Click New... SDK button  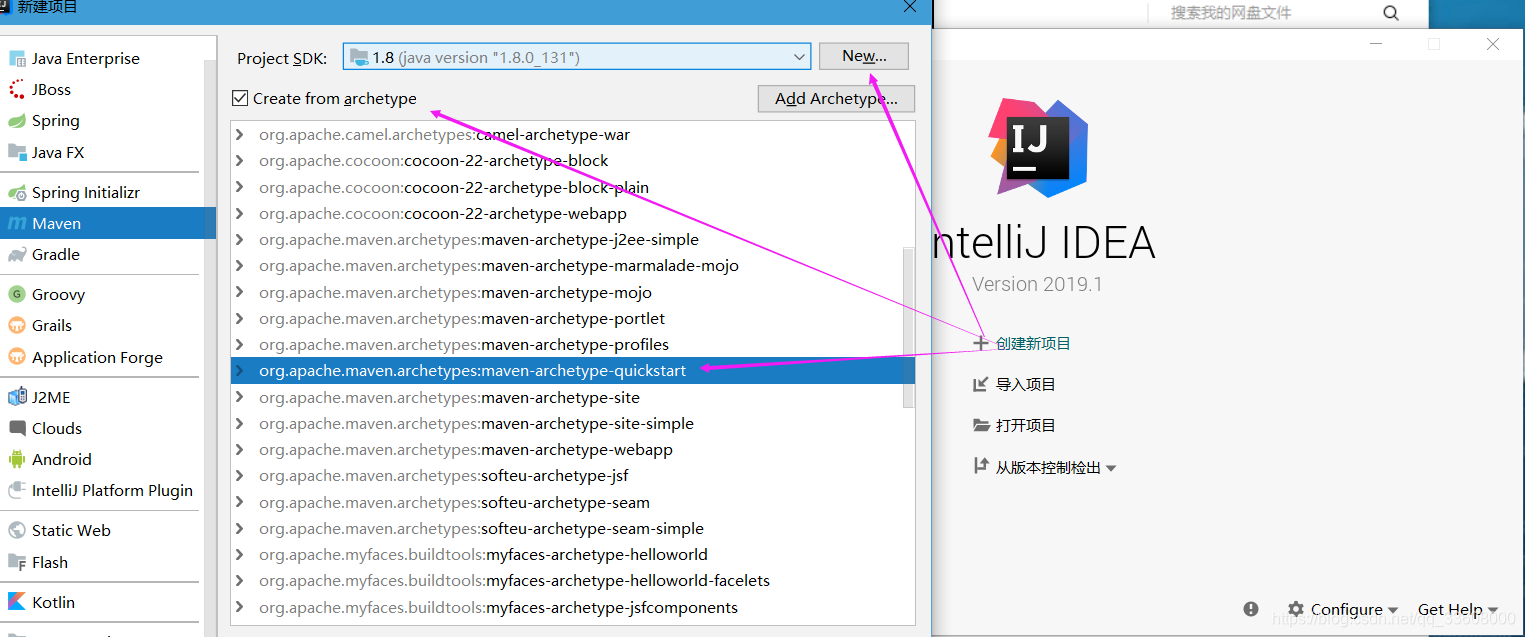pos(864,56)
